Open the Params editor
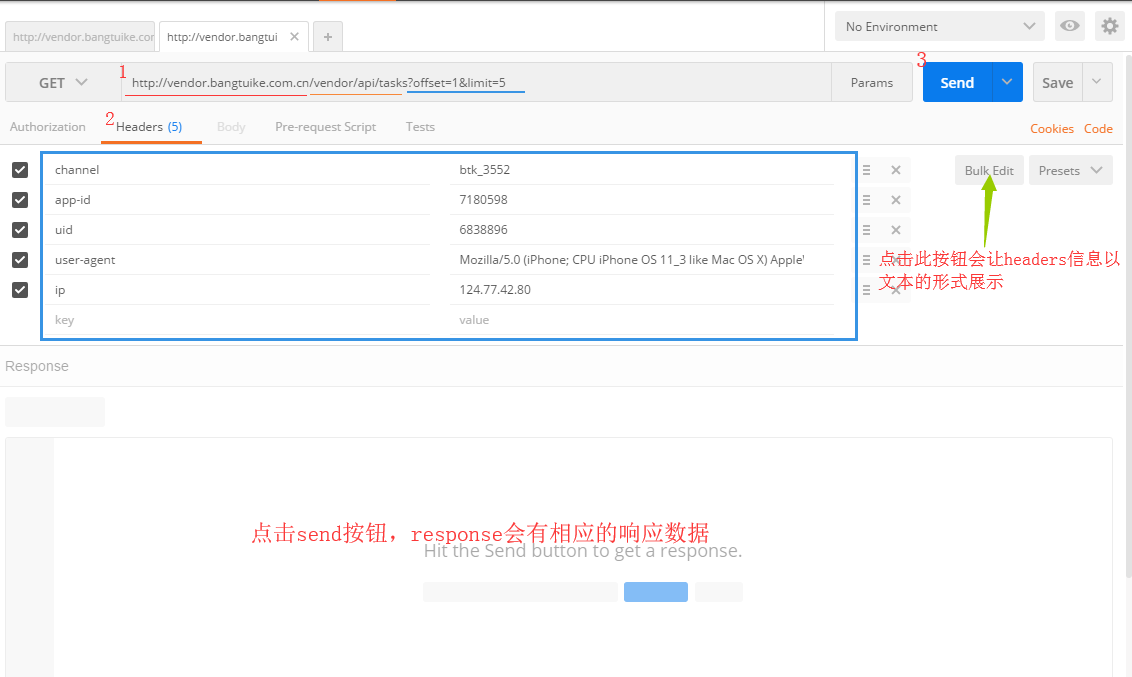The height and width of the screenshot is (677, 1132). coord(872,83)
